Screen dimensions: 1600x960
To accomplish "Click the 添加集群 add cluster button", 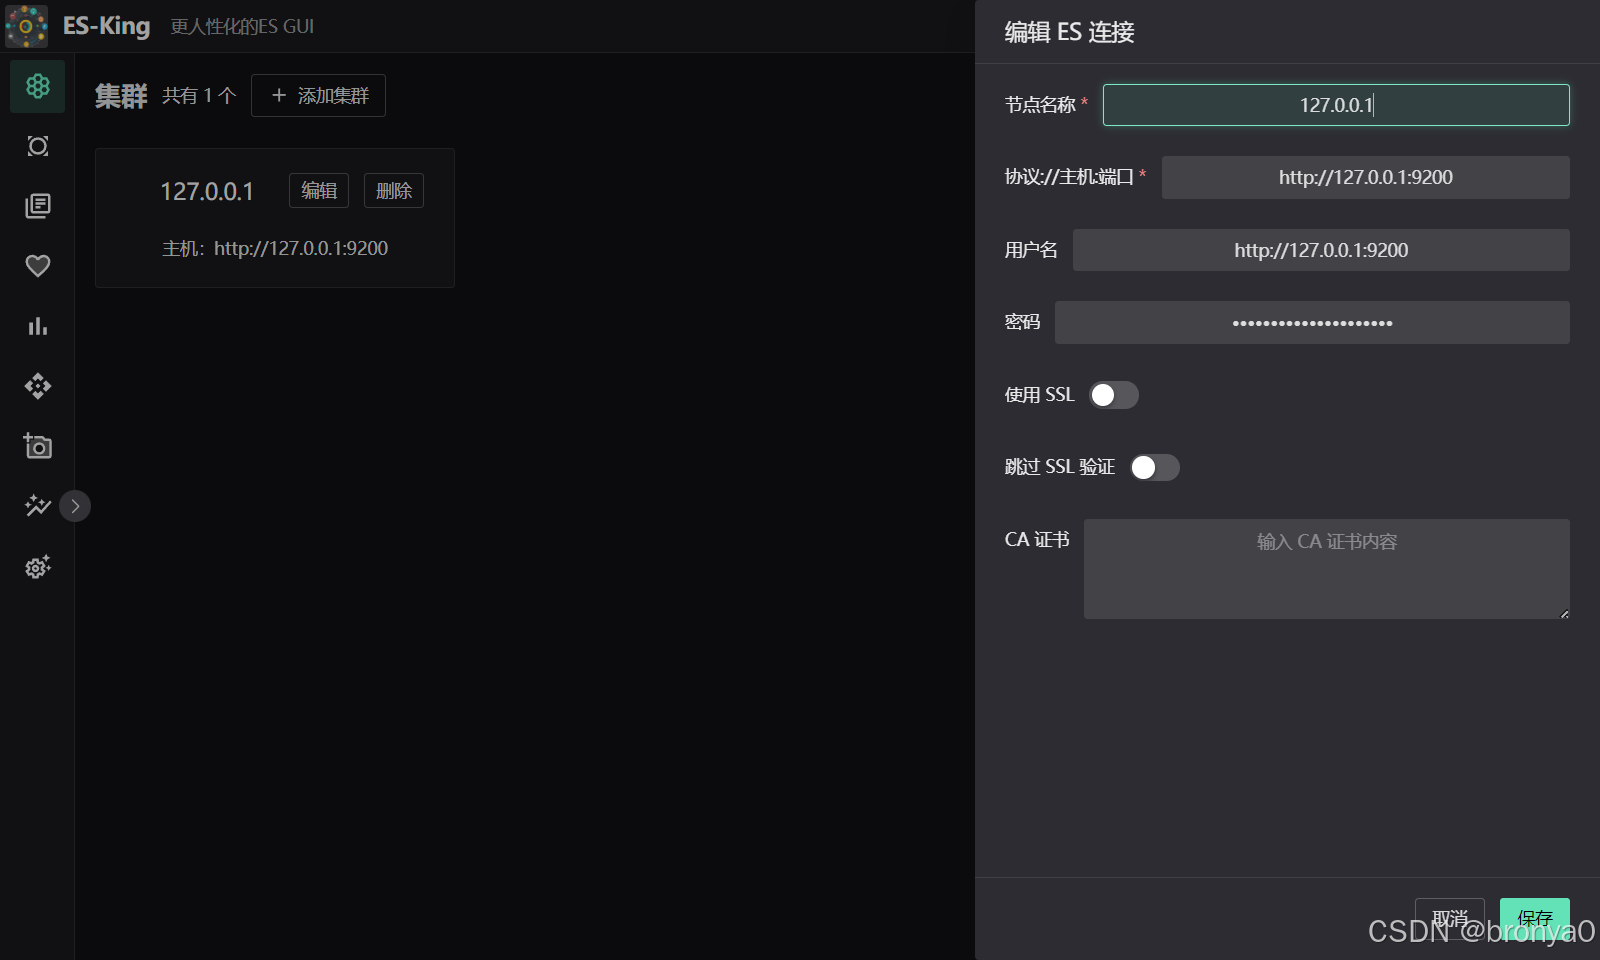I will (318, 95).
